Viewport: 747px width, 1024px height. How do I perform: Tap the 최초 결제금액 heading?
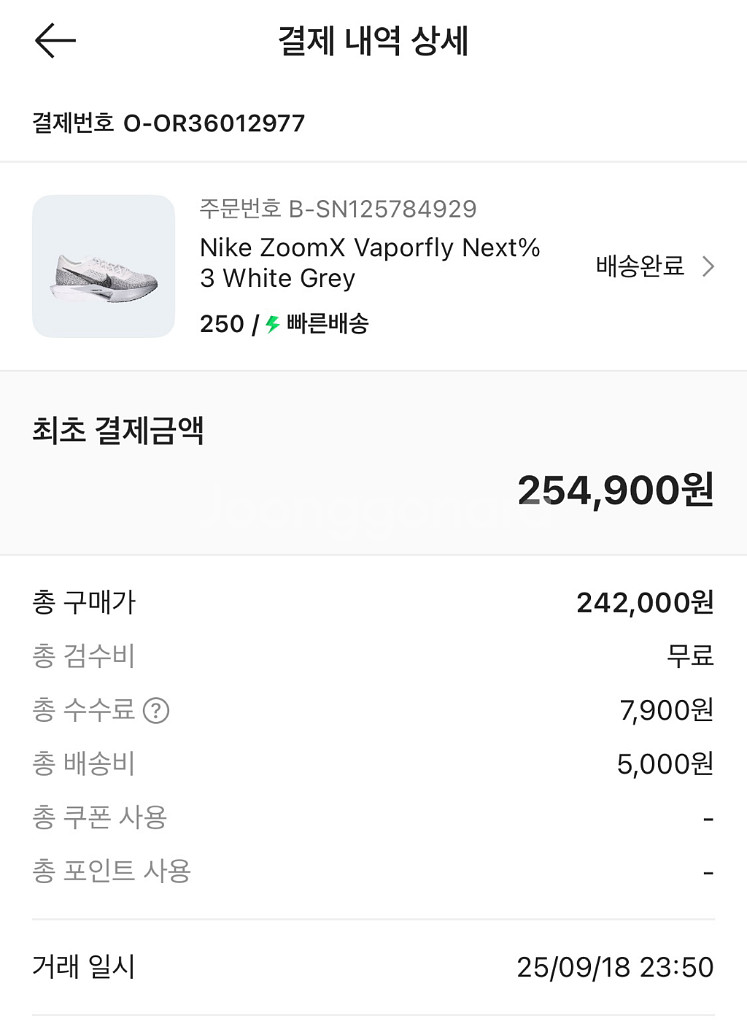118,431
